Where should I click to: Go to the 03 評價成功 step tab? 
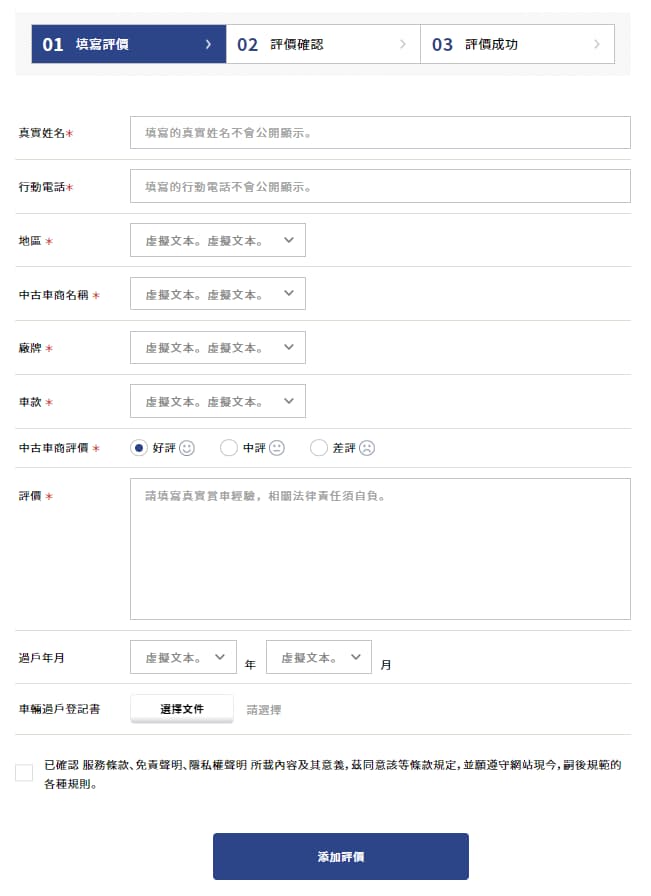pyautogui.click(x=517, y=44)
